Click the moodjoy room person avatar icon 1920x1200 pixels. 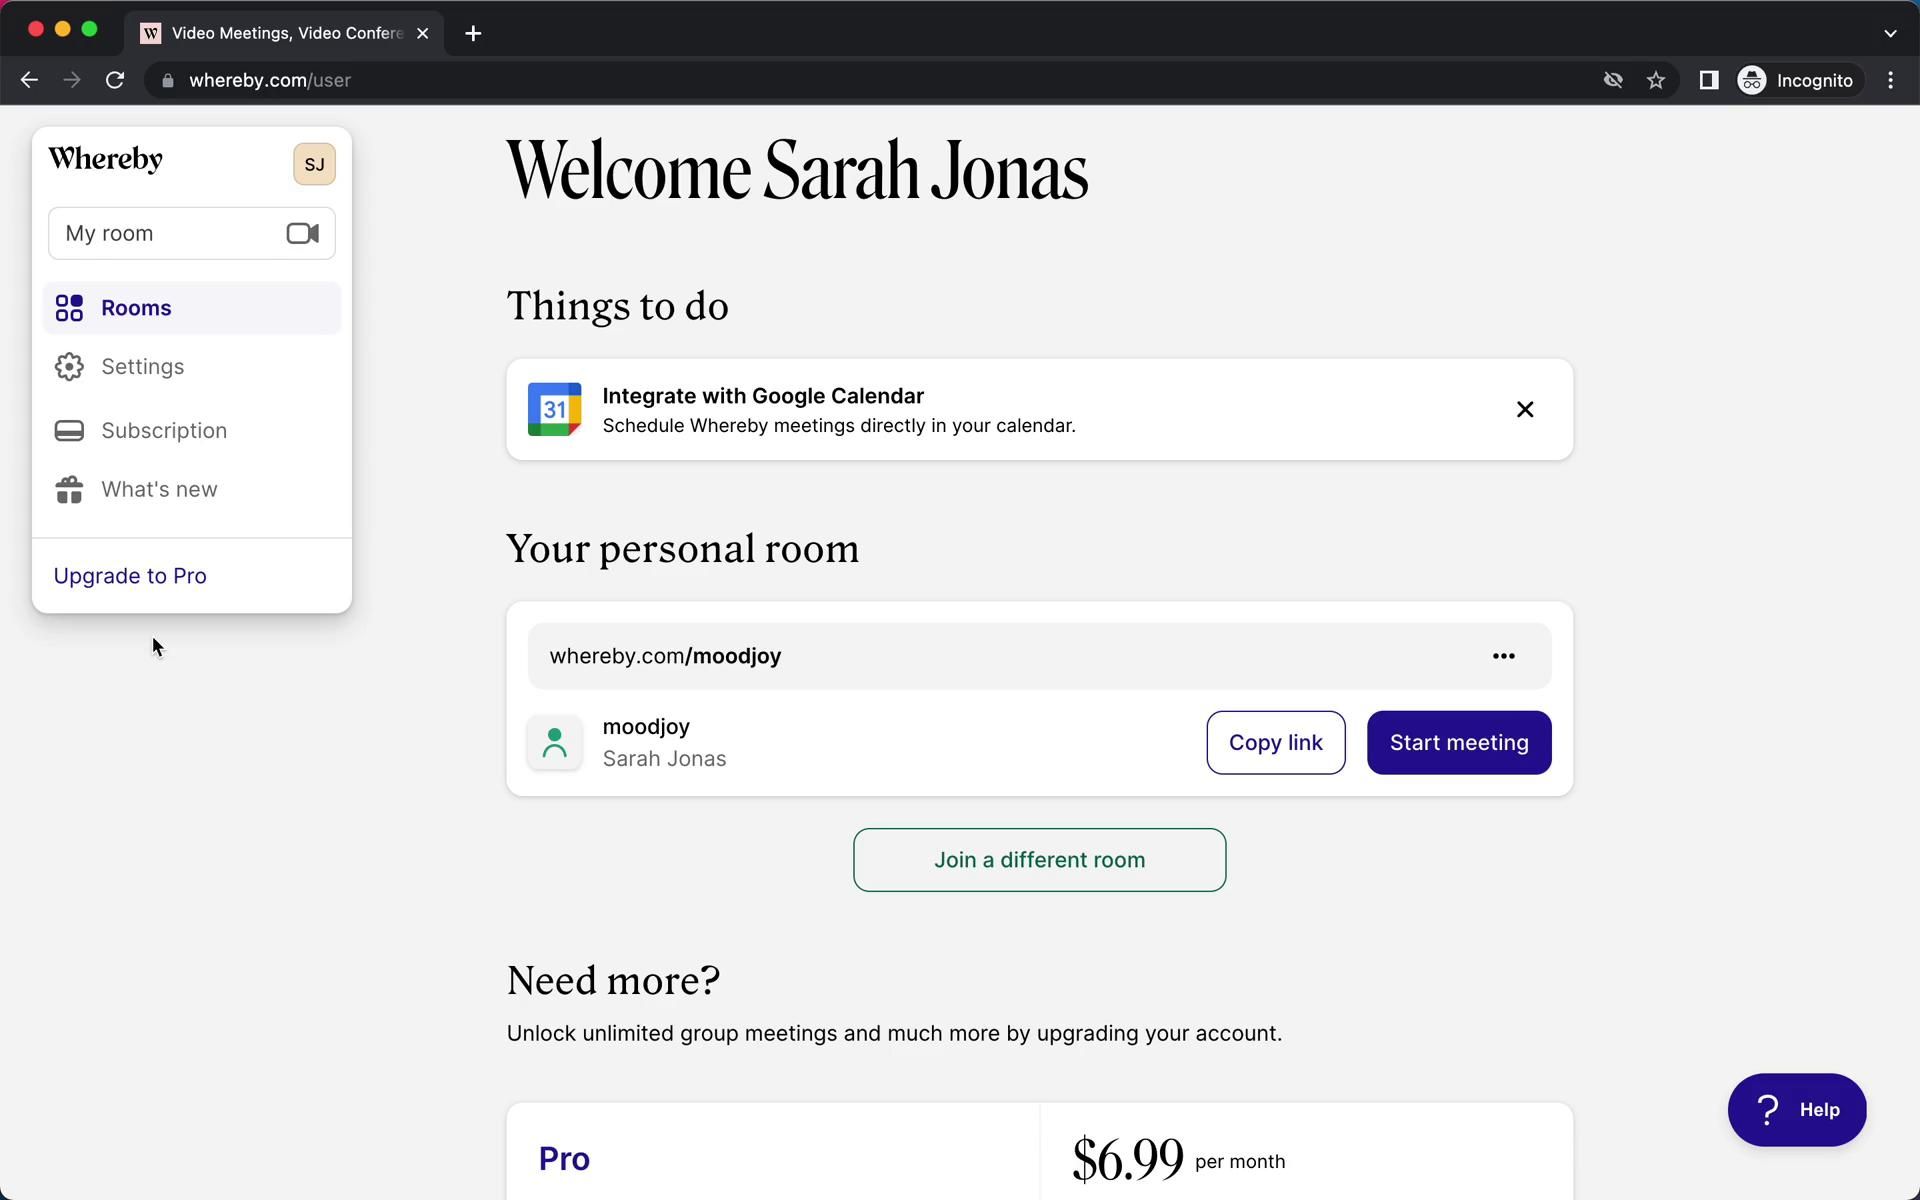click(555, 743)
